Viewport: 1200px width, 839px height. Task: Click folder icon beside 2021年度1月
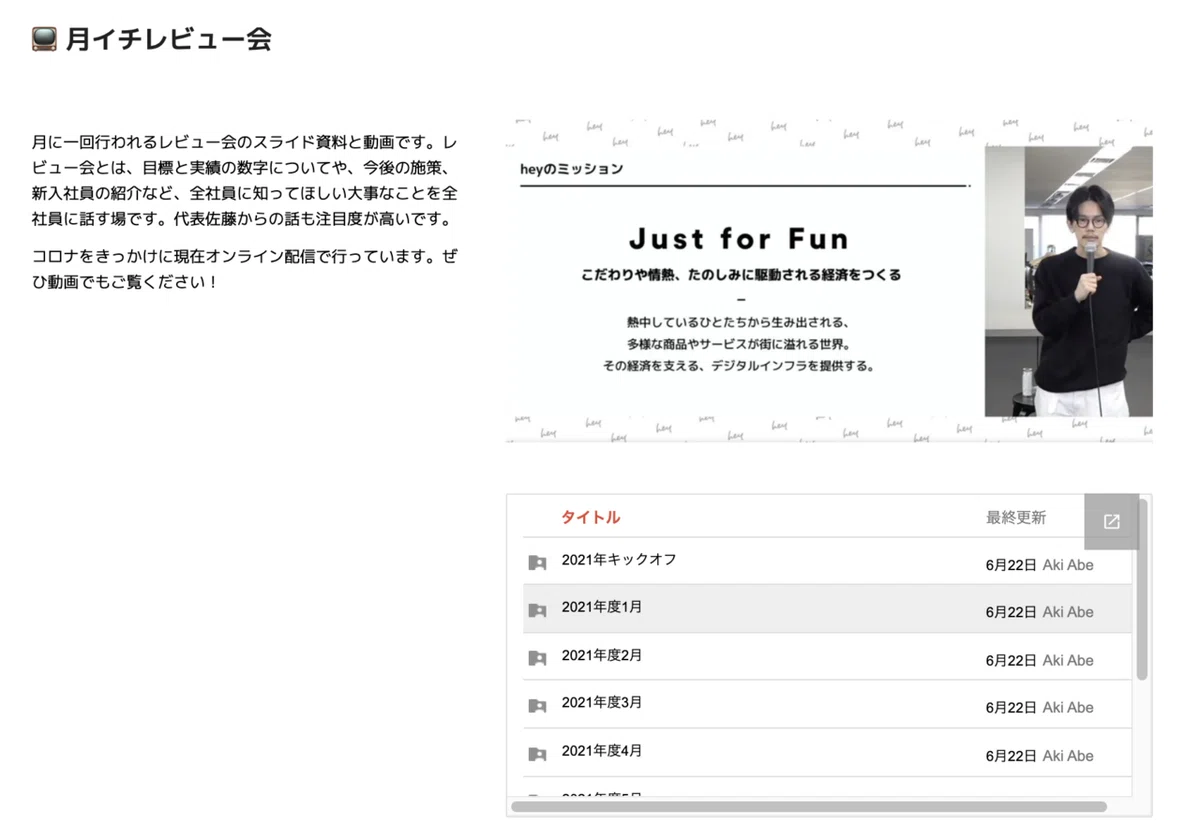click(537, 610)
